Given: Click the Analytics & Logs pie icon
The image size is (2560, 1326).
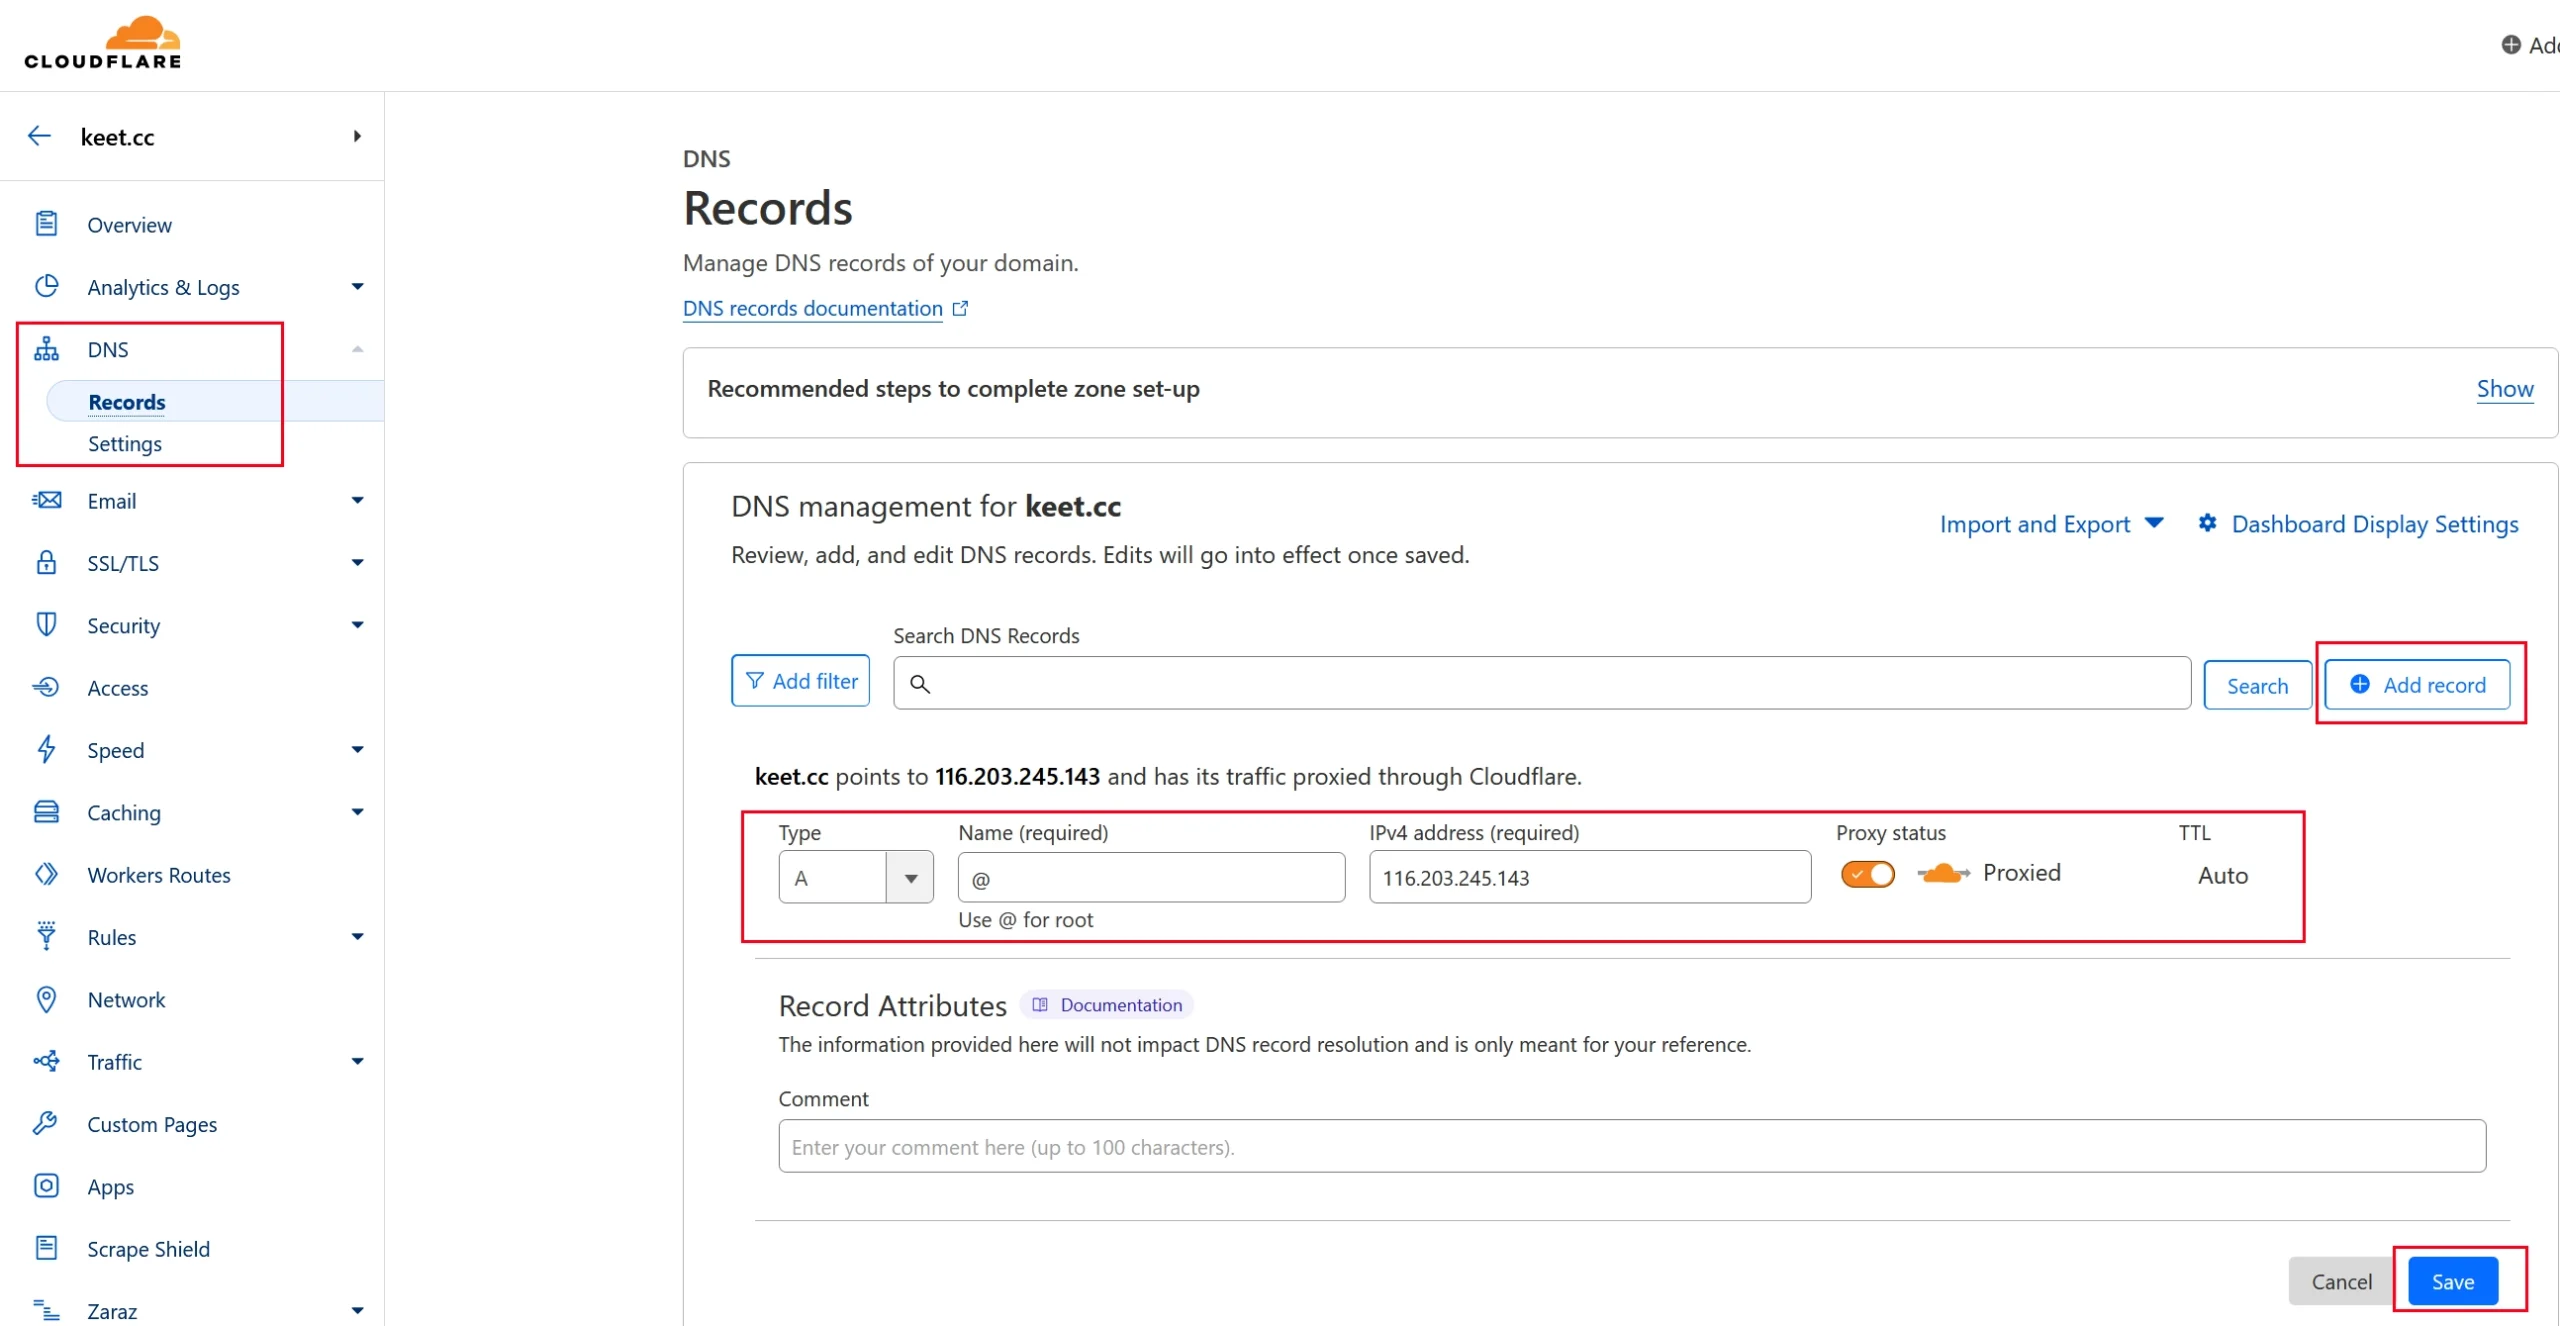Looking at the screenshot, I should pos(46,286).
